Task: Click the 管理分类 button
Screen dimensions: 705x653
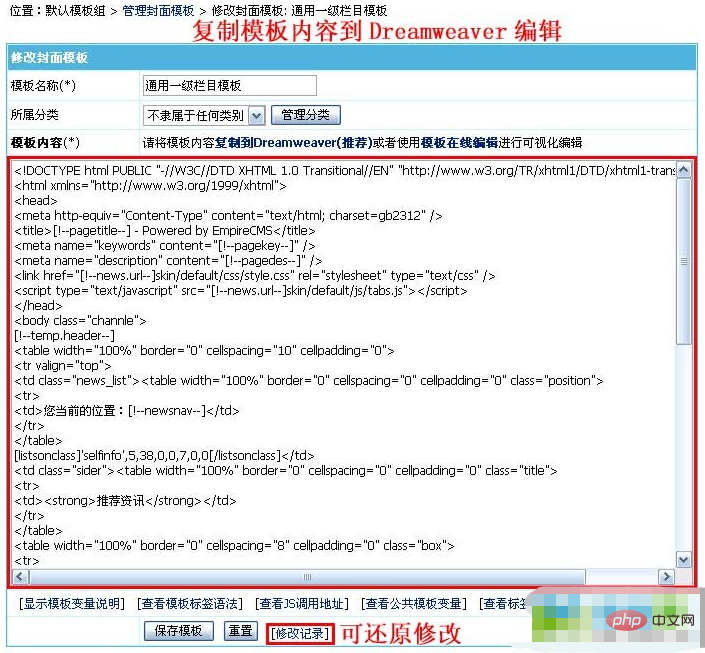Action: coord(305,115)
